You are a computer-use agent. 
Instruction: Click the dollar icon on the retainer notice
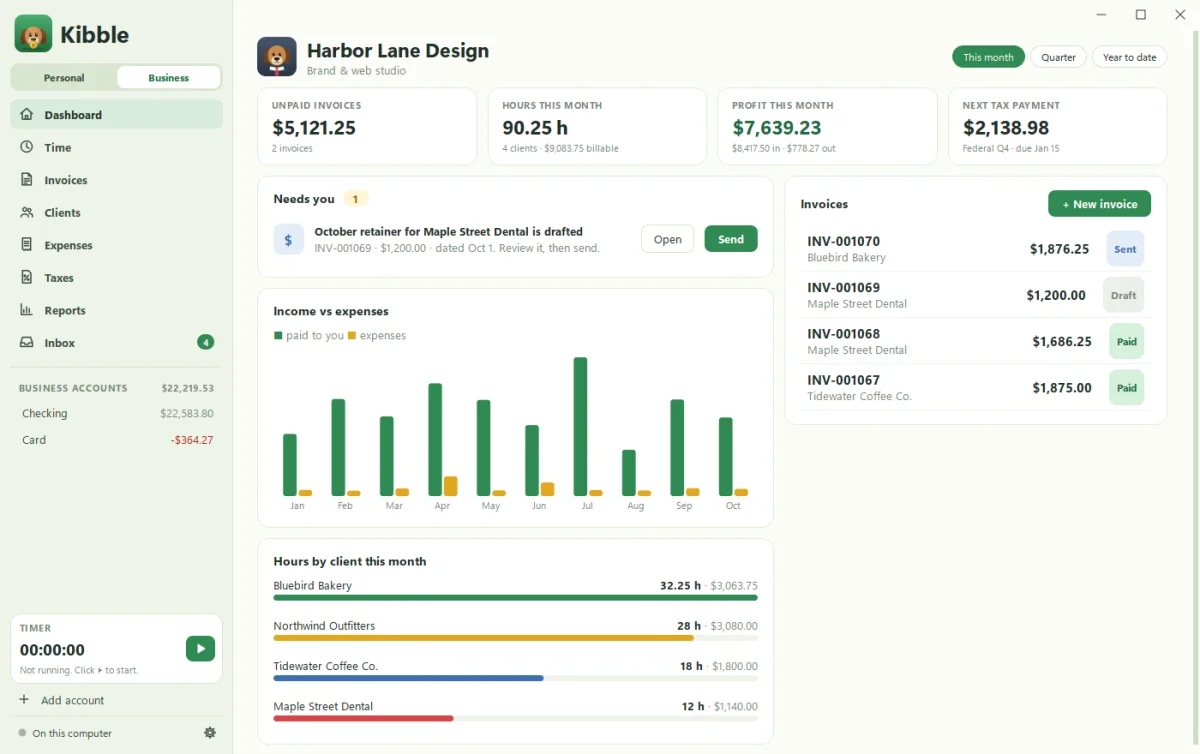pyautogui.click(x=289, y=240)
